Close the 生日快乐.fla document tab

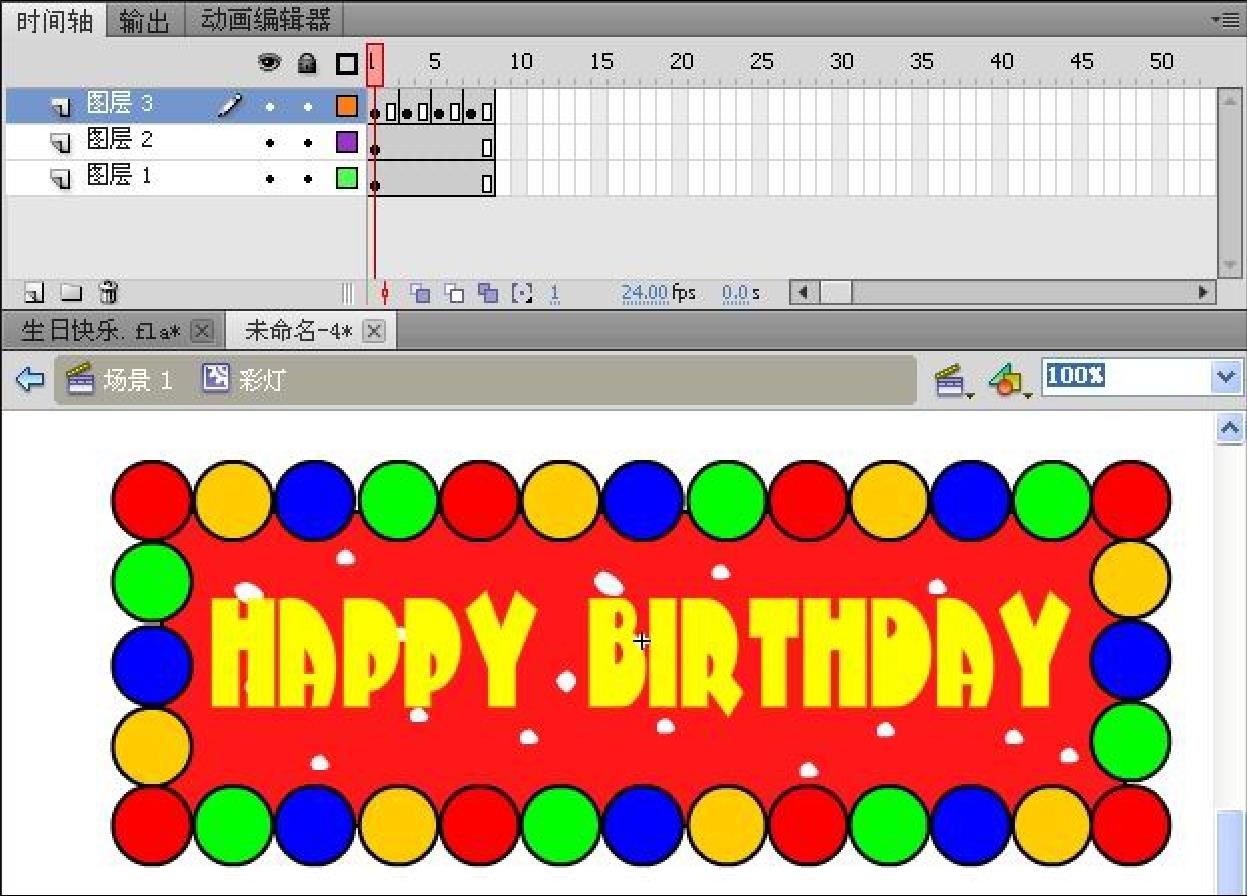(x=201, y=331)
